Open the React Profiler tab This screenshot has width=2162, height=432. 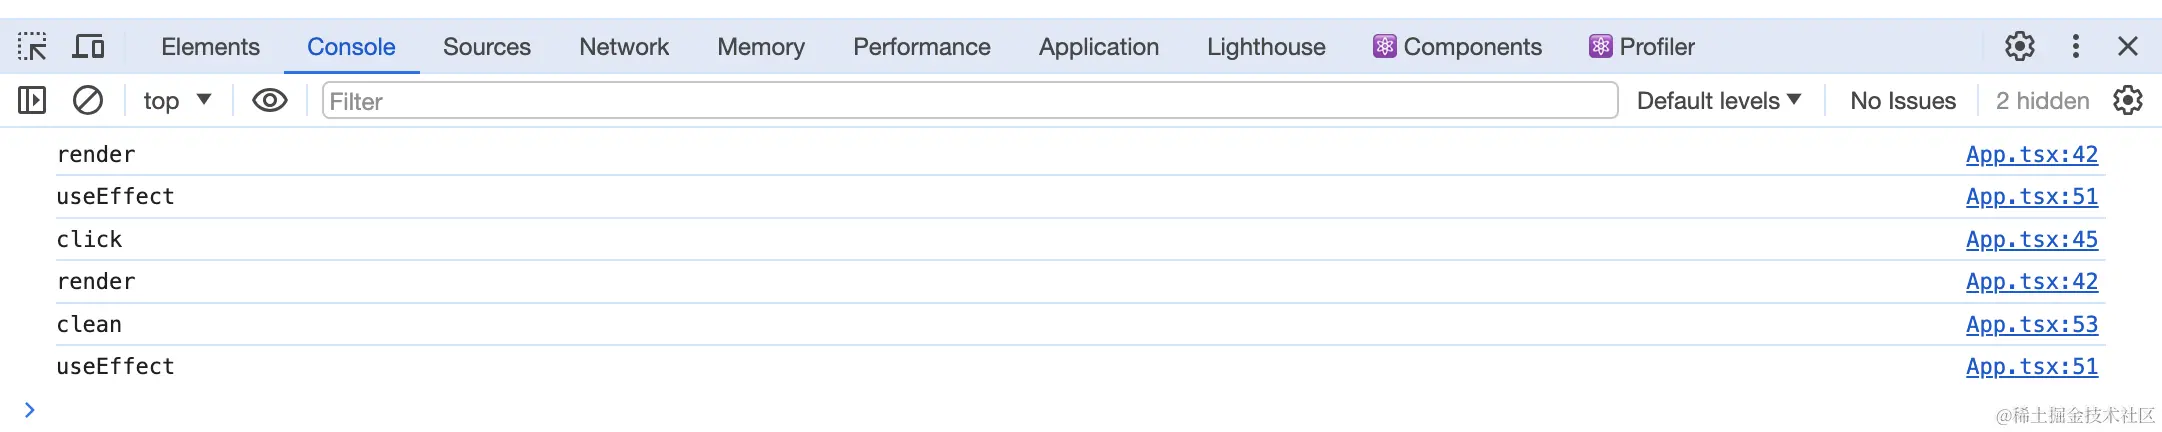pos(1642,47)
